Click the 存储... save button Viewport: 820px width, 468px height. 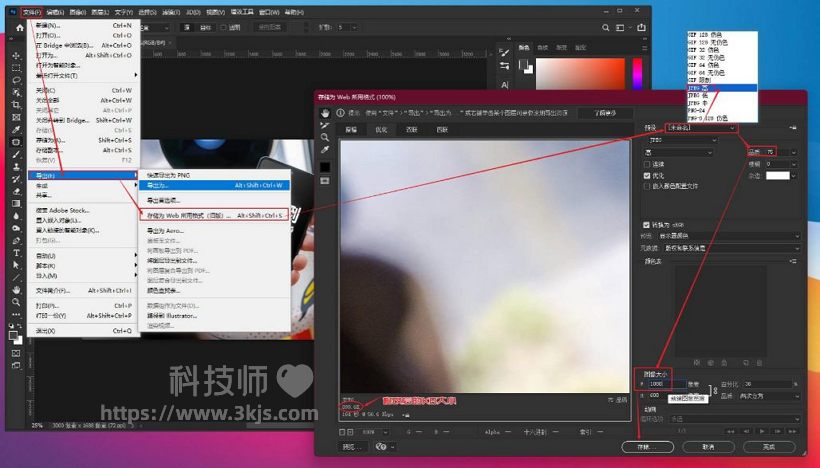(647, 447)
